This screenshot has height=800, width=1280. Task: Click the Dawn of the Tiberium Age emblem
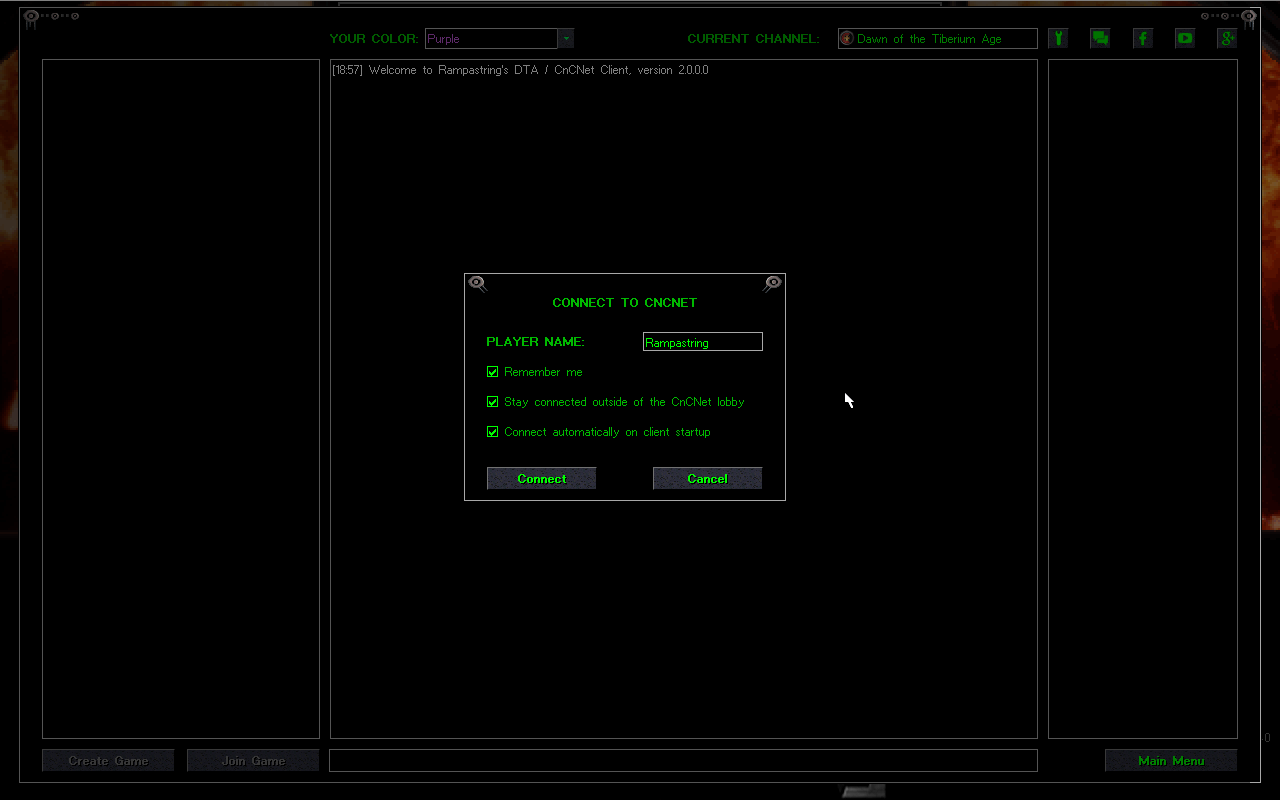847,39
